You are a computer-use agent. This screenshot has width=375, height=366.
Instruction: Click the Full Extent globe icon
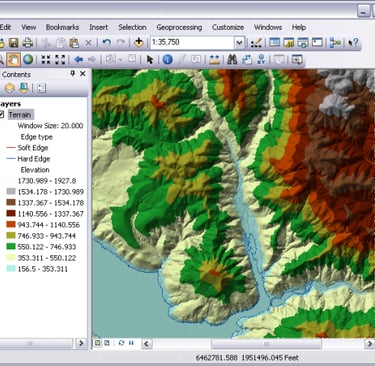coord(28,60)
